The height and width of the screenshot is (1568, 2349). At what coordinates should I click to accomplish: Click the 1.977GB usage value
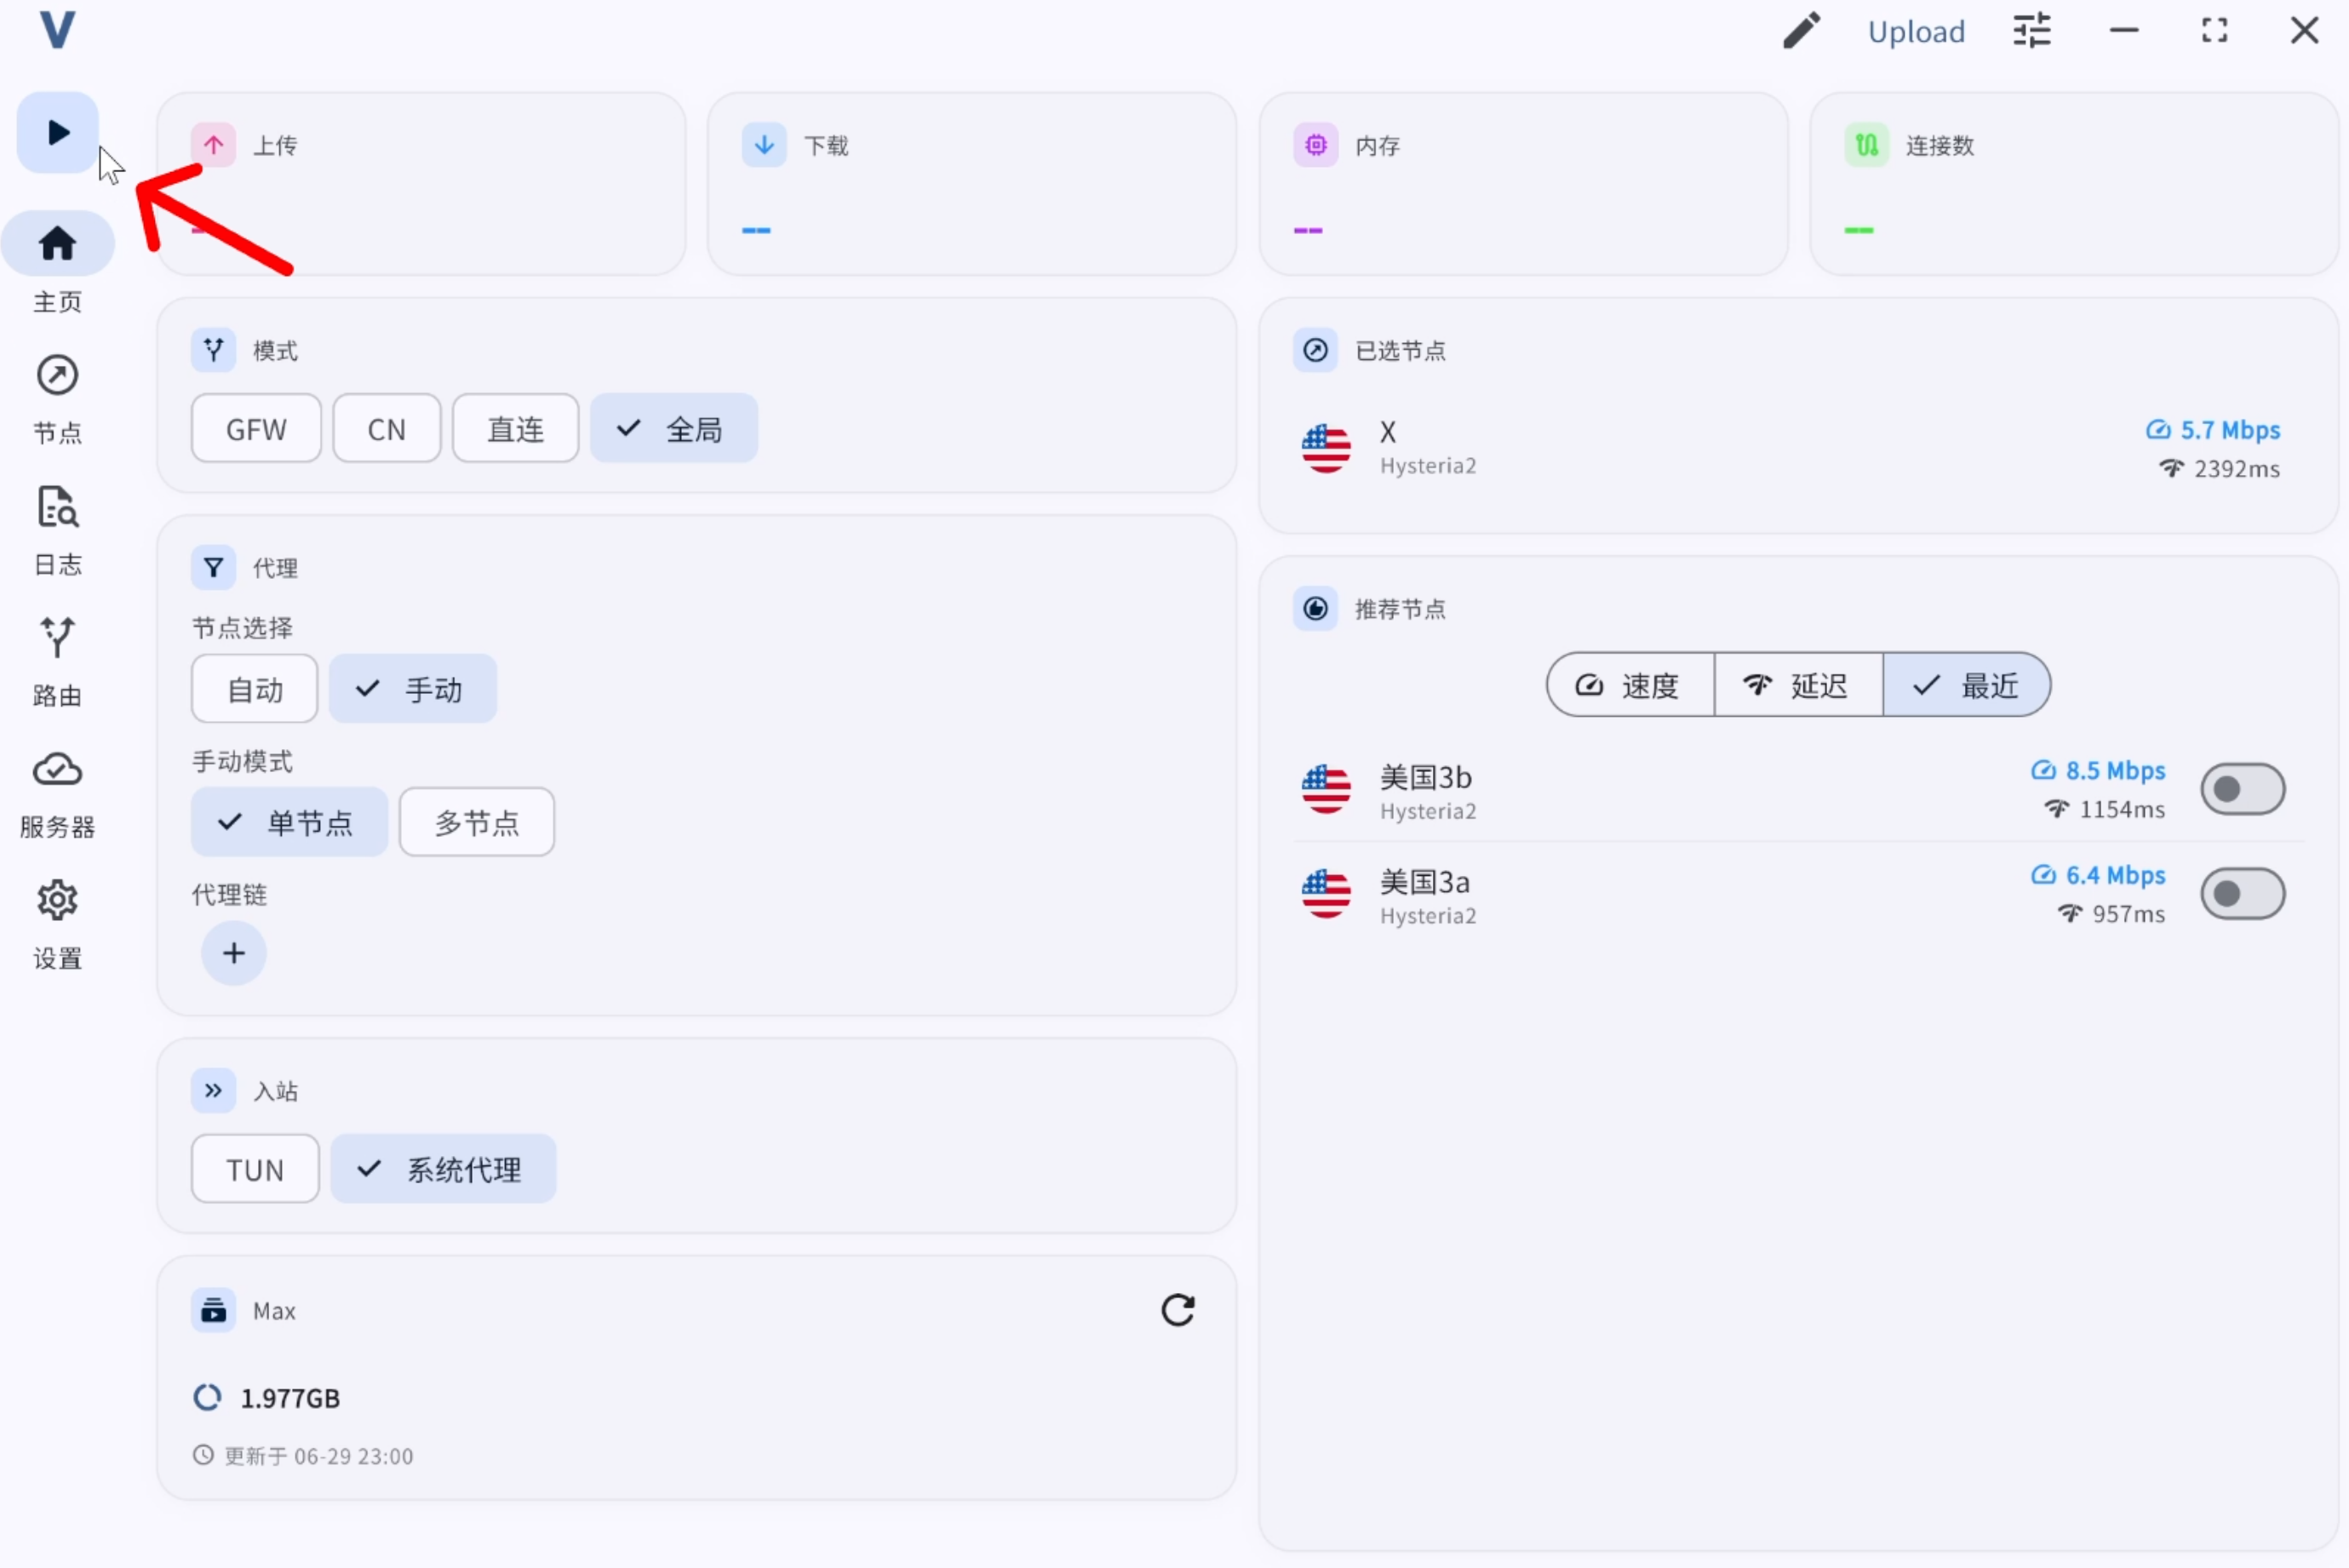click(x=290, y=1397)
